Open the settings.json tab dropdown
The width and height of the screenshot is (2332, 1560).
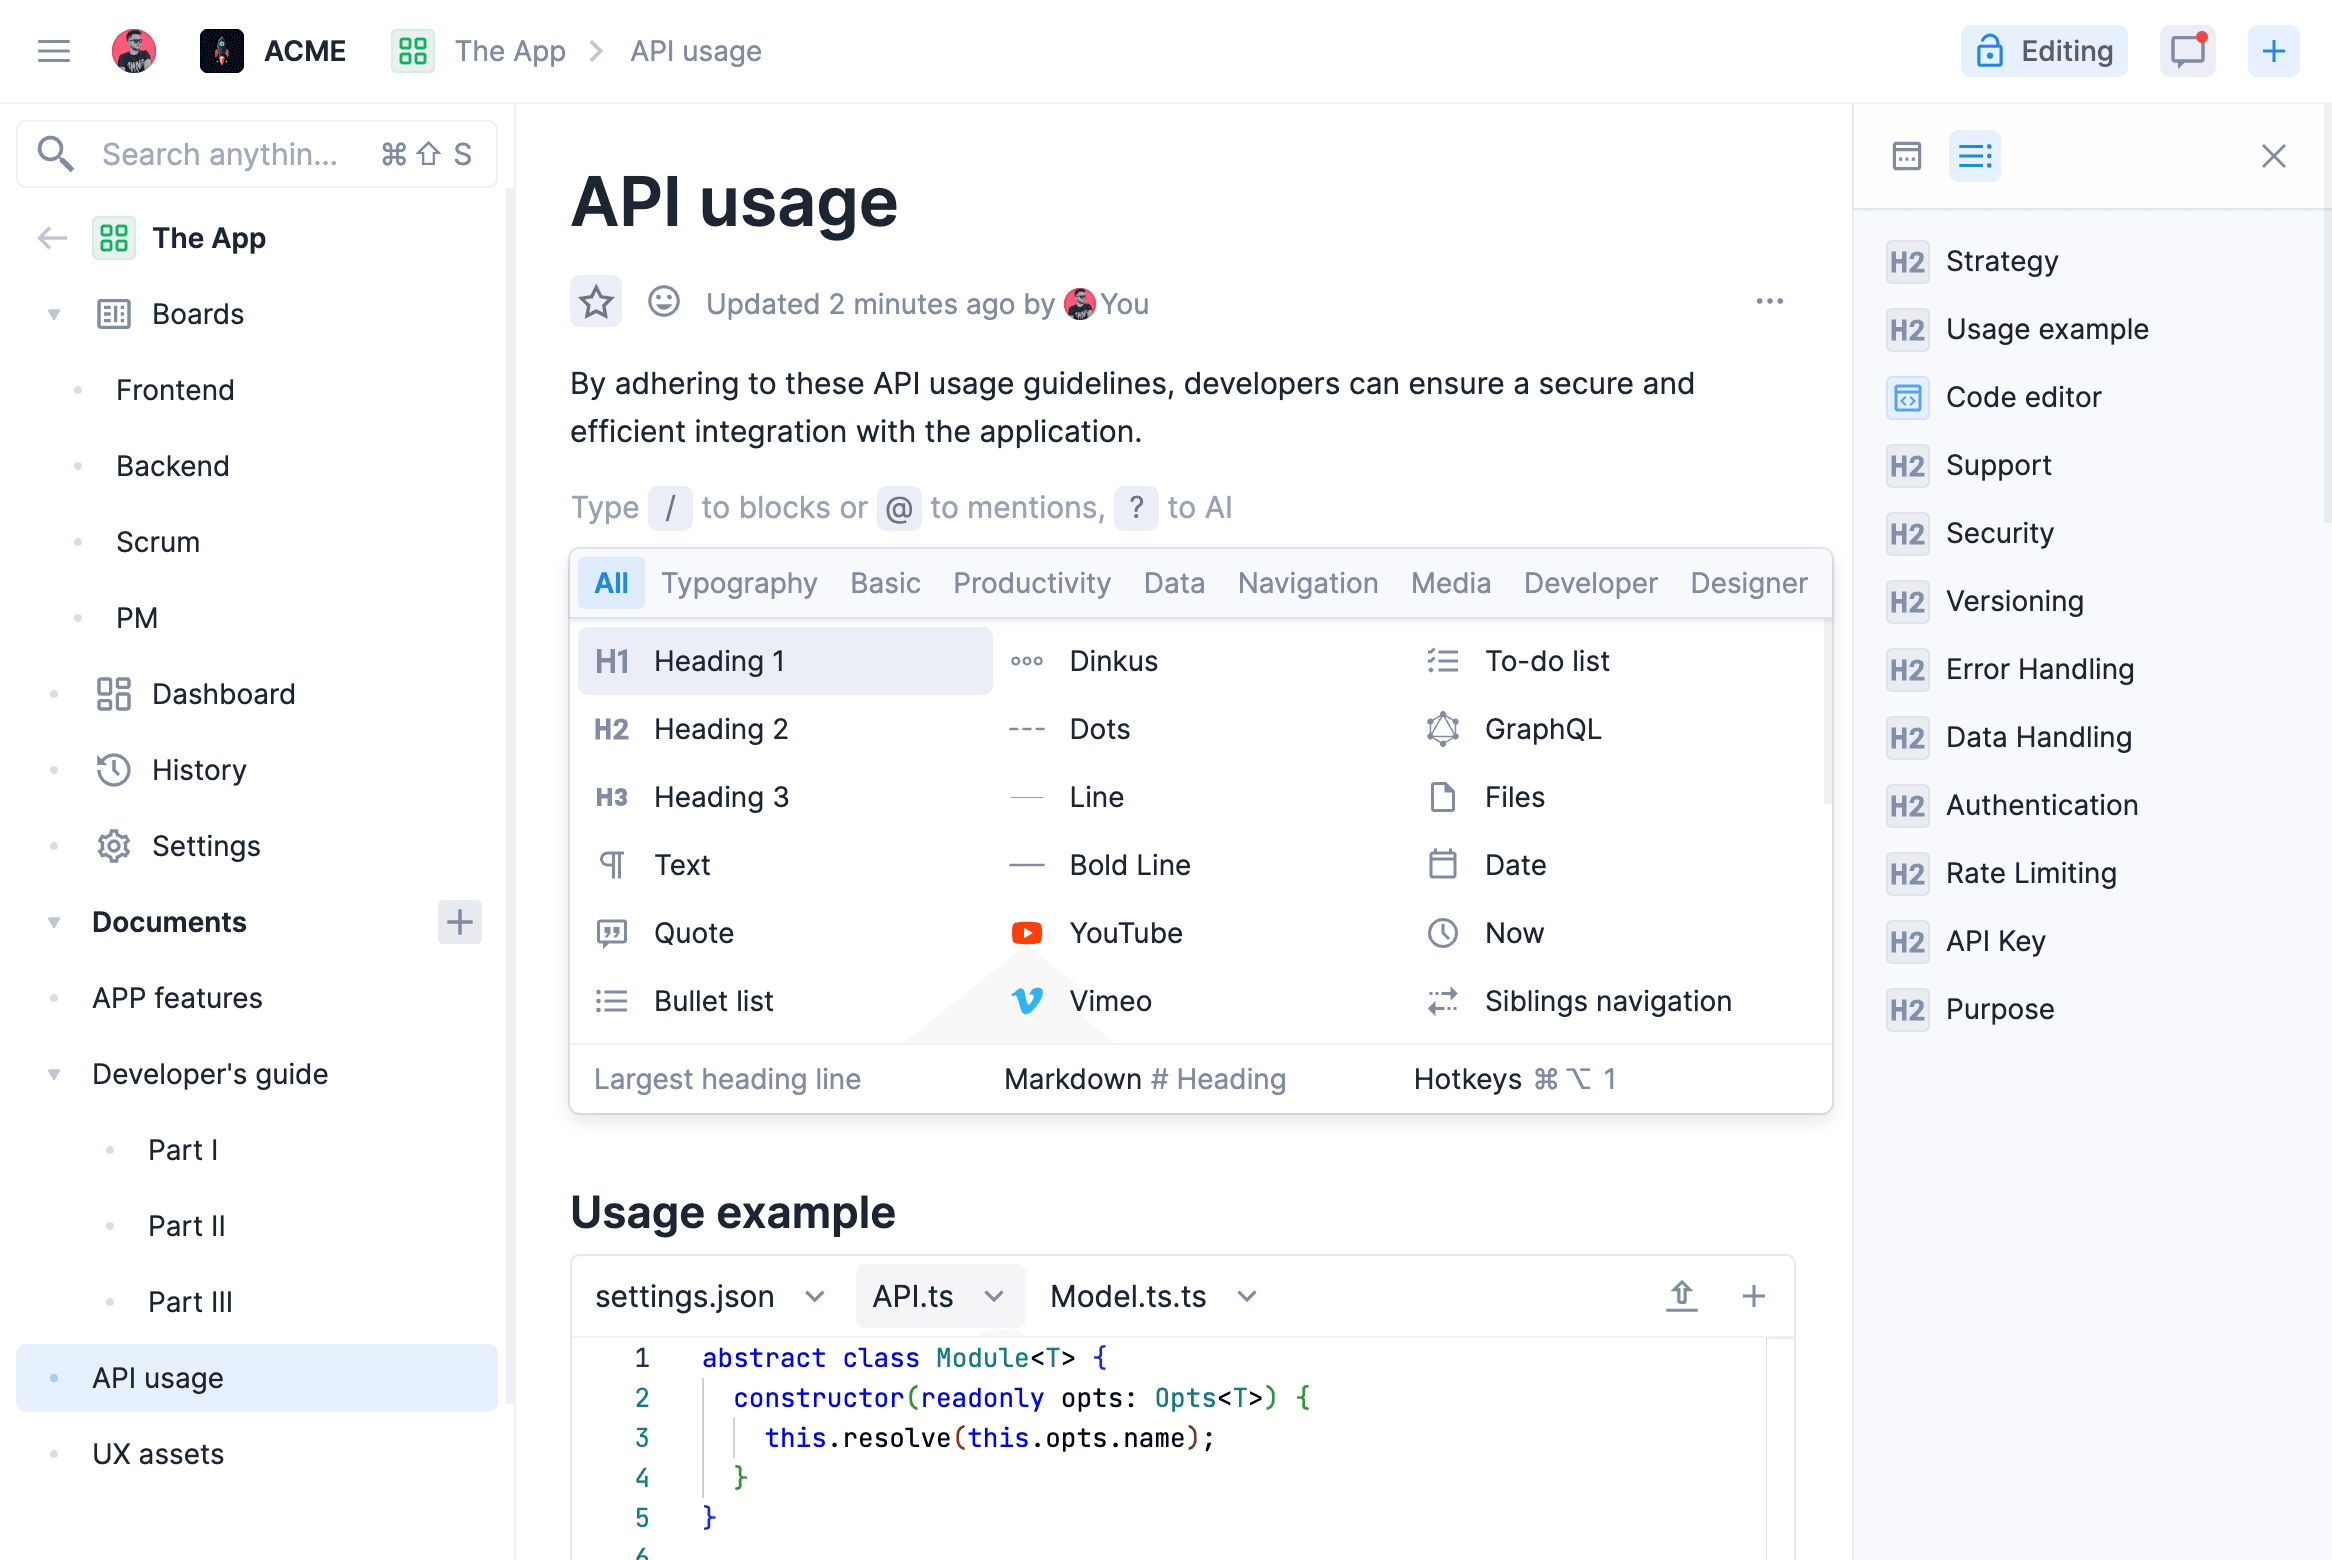[x=815, y=1296]
